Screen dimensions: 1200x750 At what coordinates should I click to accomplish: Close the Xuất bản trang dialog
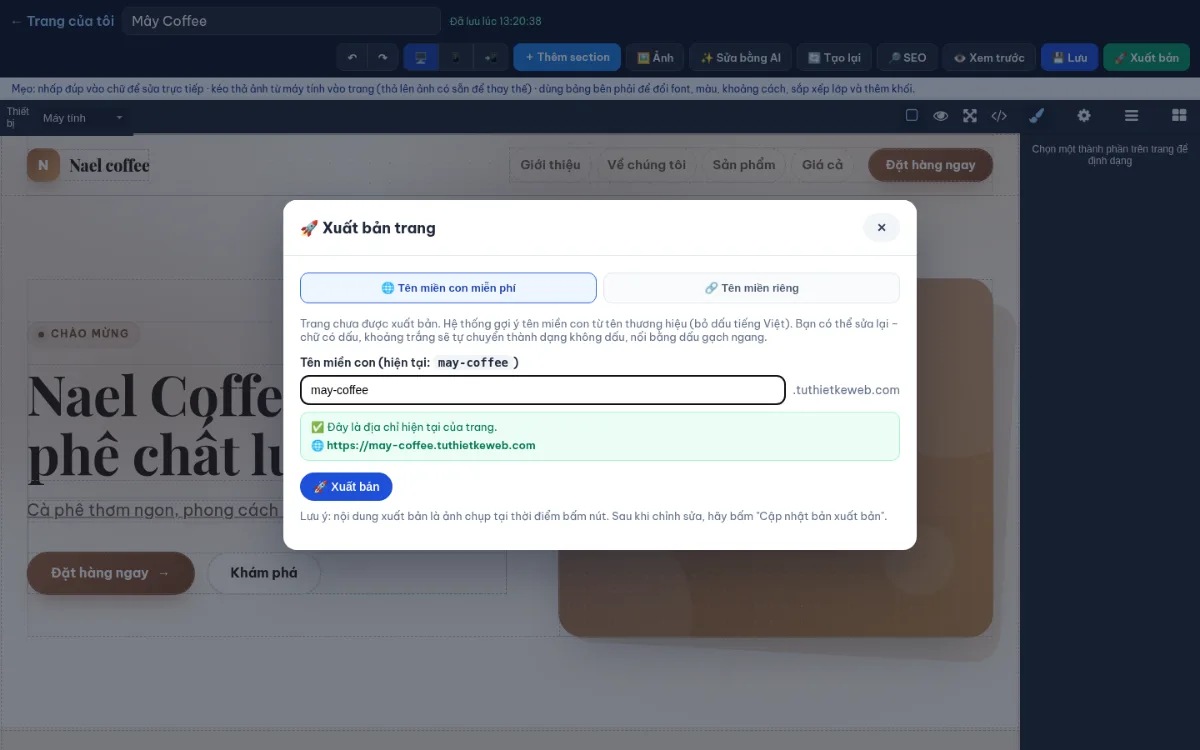click(x=881, y=228)
